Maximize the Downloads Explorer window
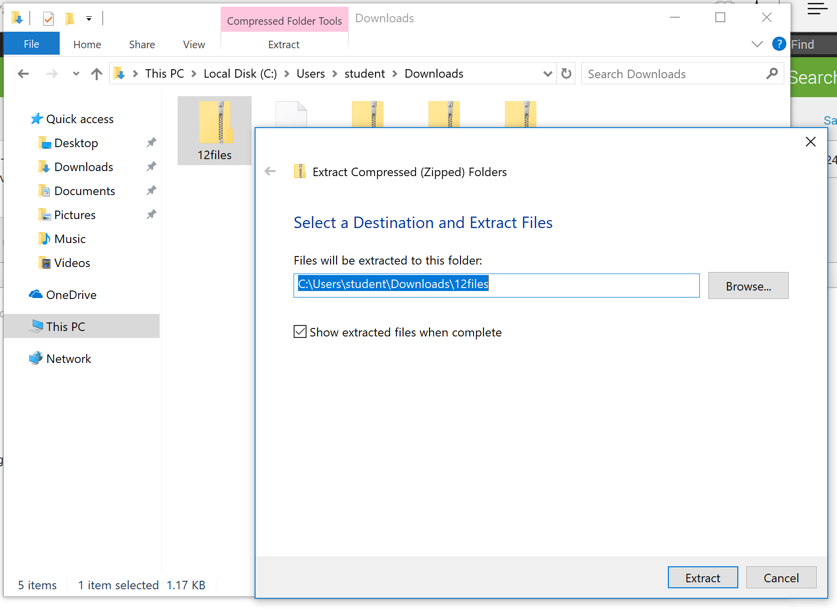 pos(720,18)
